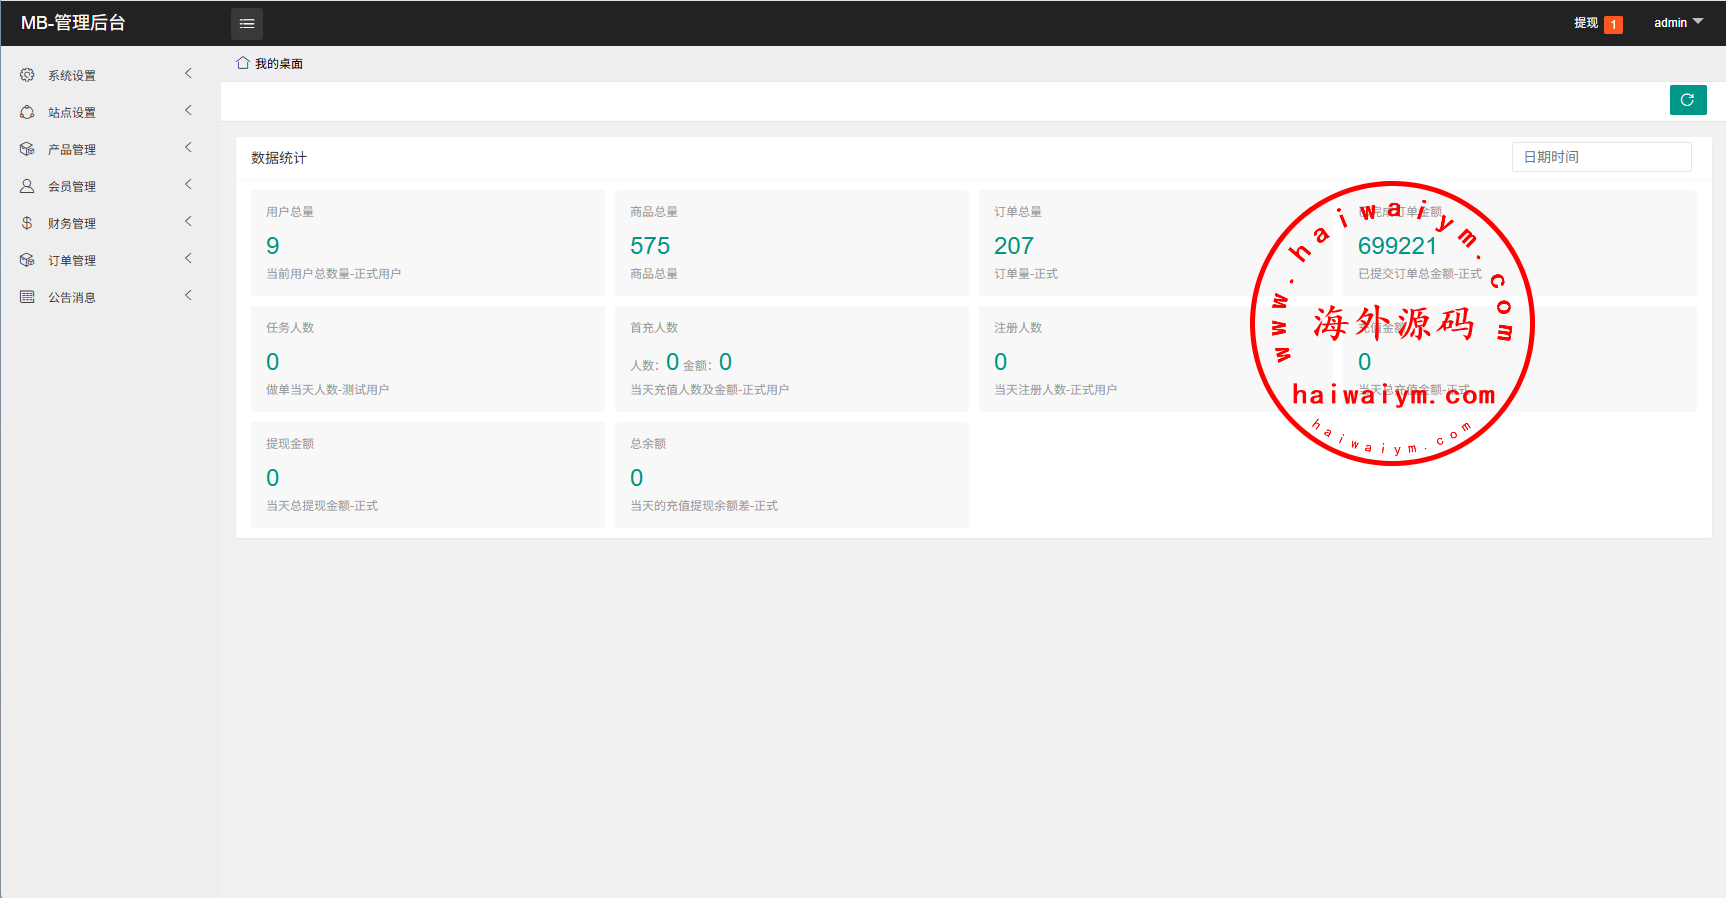1726x898 pixels.
Task: Click the announcements list icon
Action: pyautogui.click(x=27, y=297)
